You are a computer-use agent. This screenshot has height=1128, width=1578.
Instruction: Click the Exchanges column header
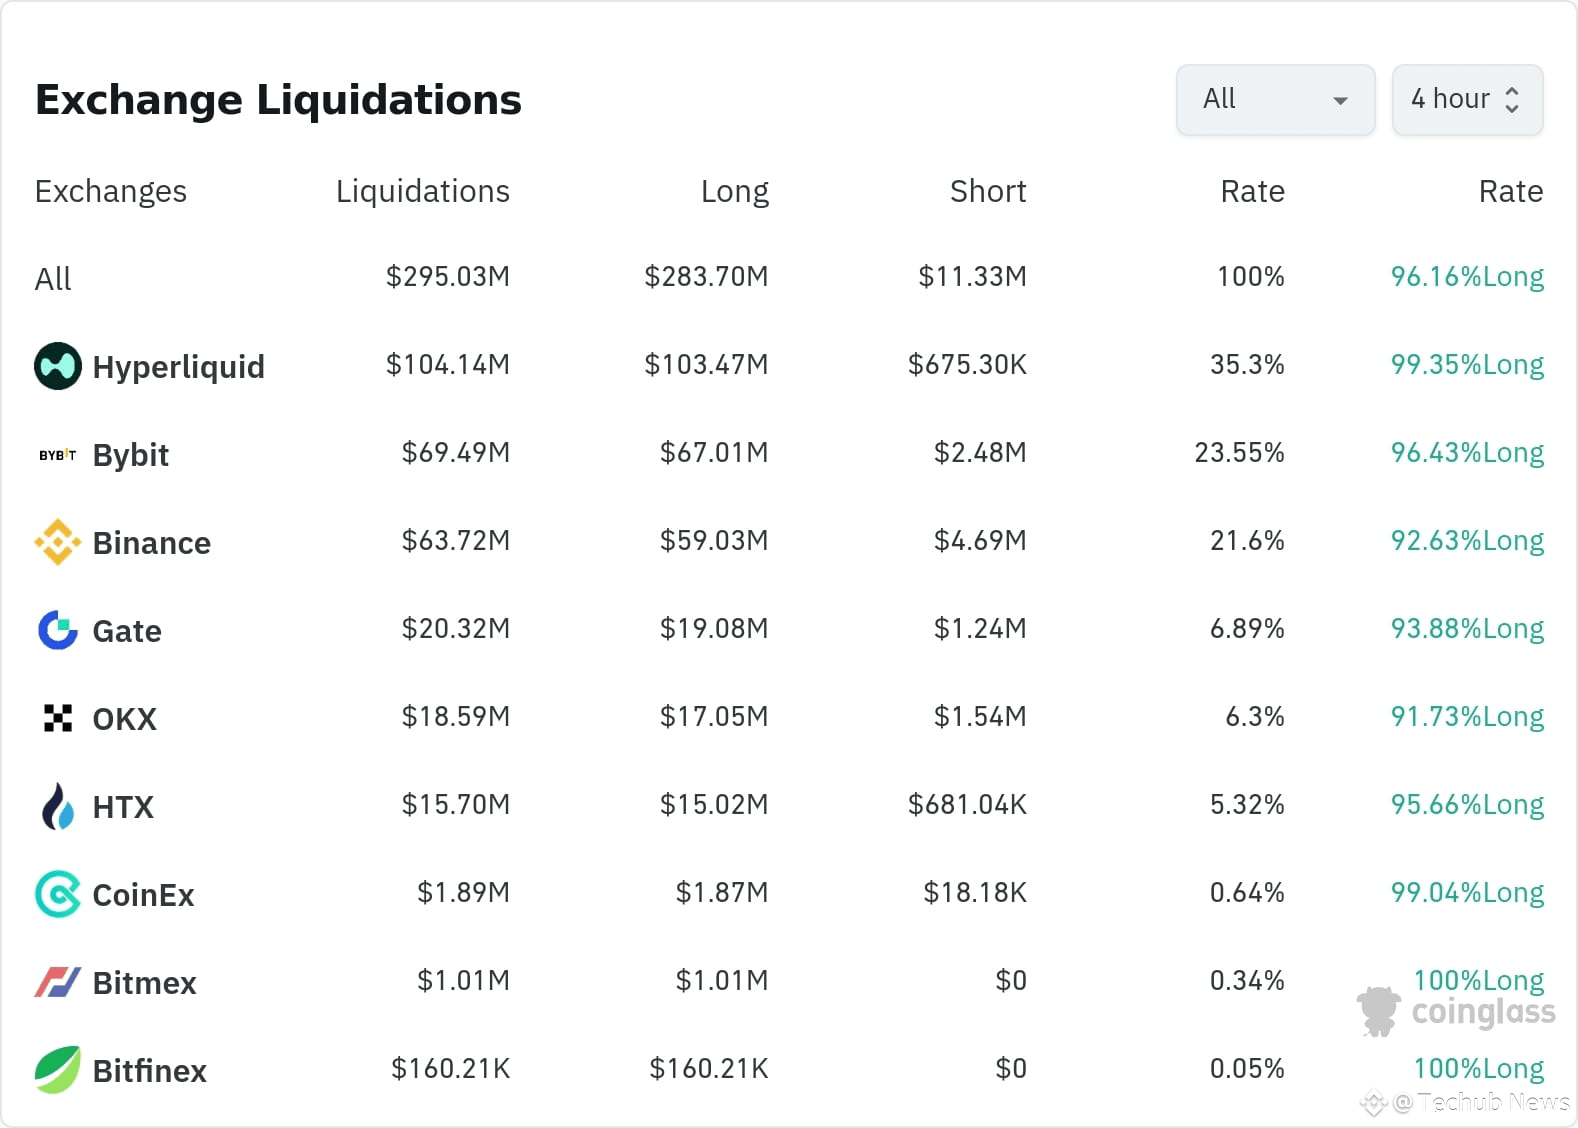tap(111, 191)
